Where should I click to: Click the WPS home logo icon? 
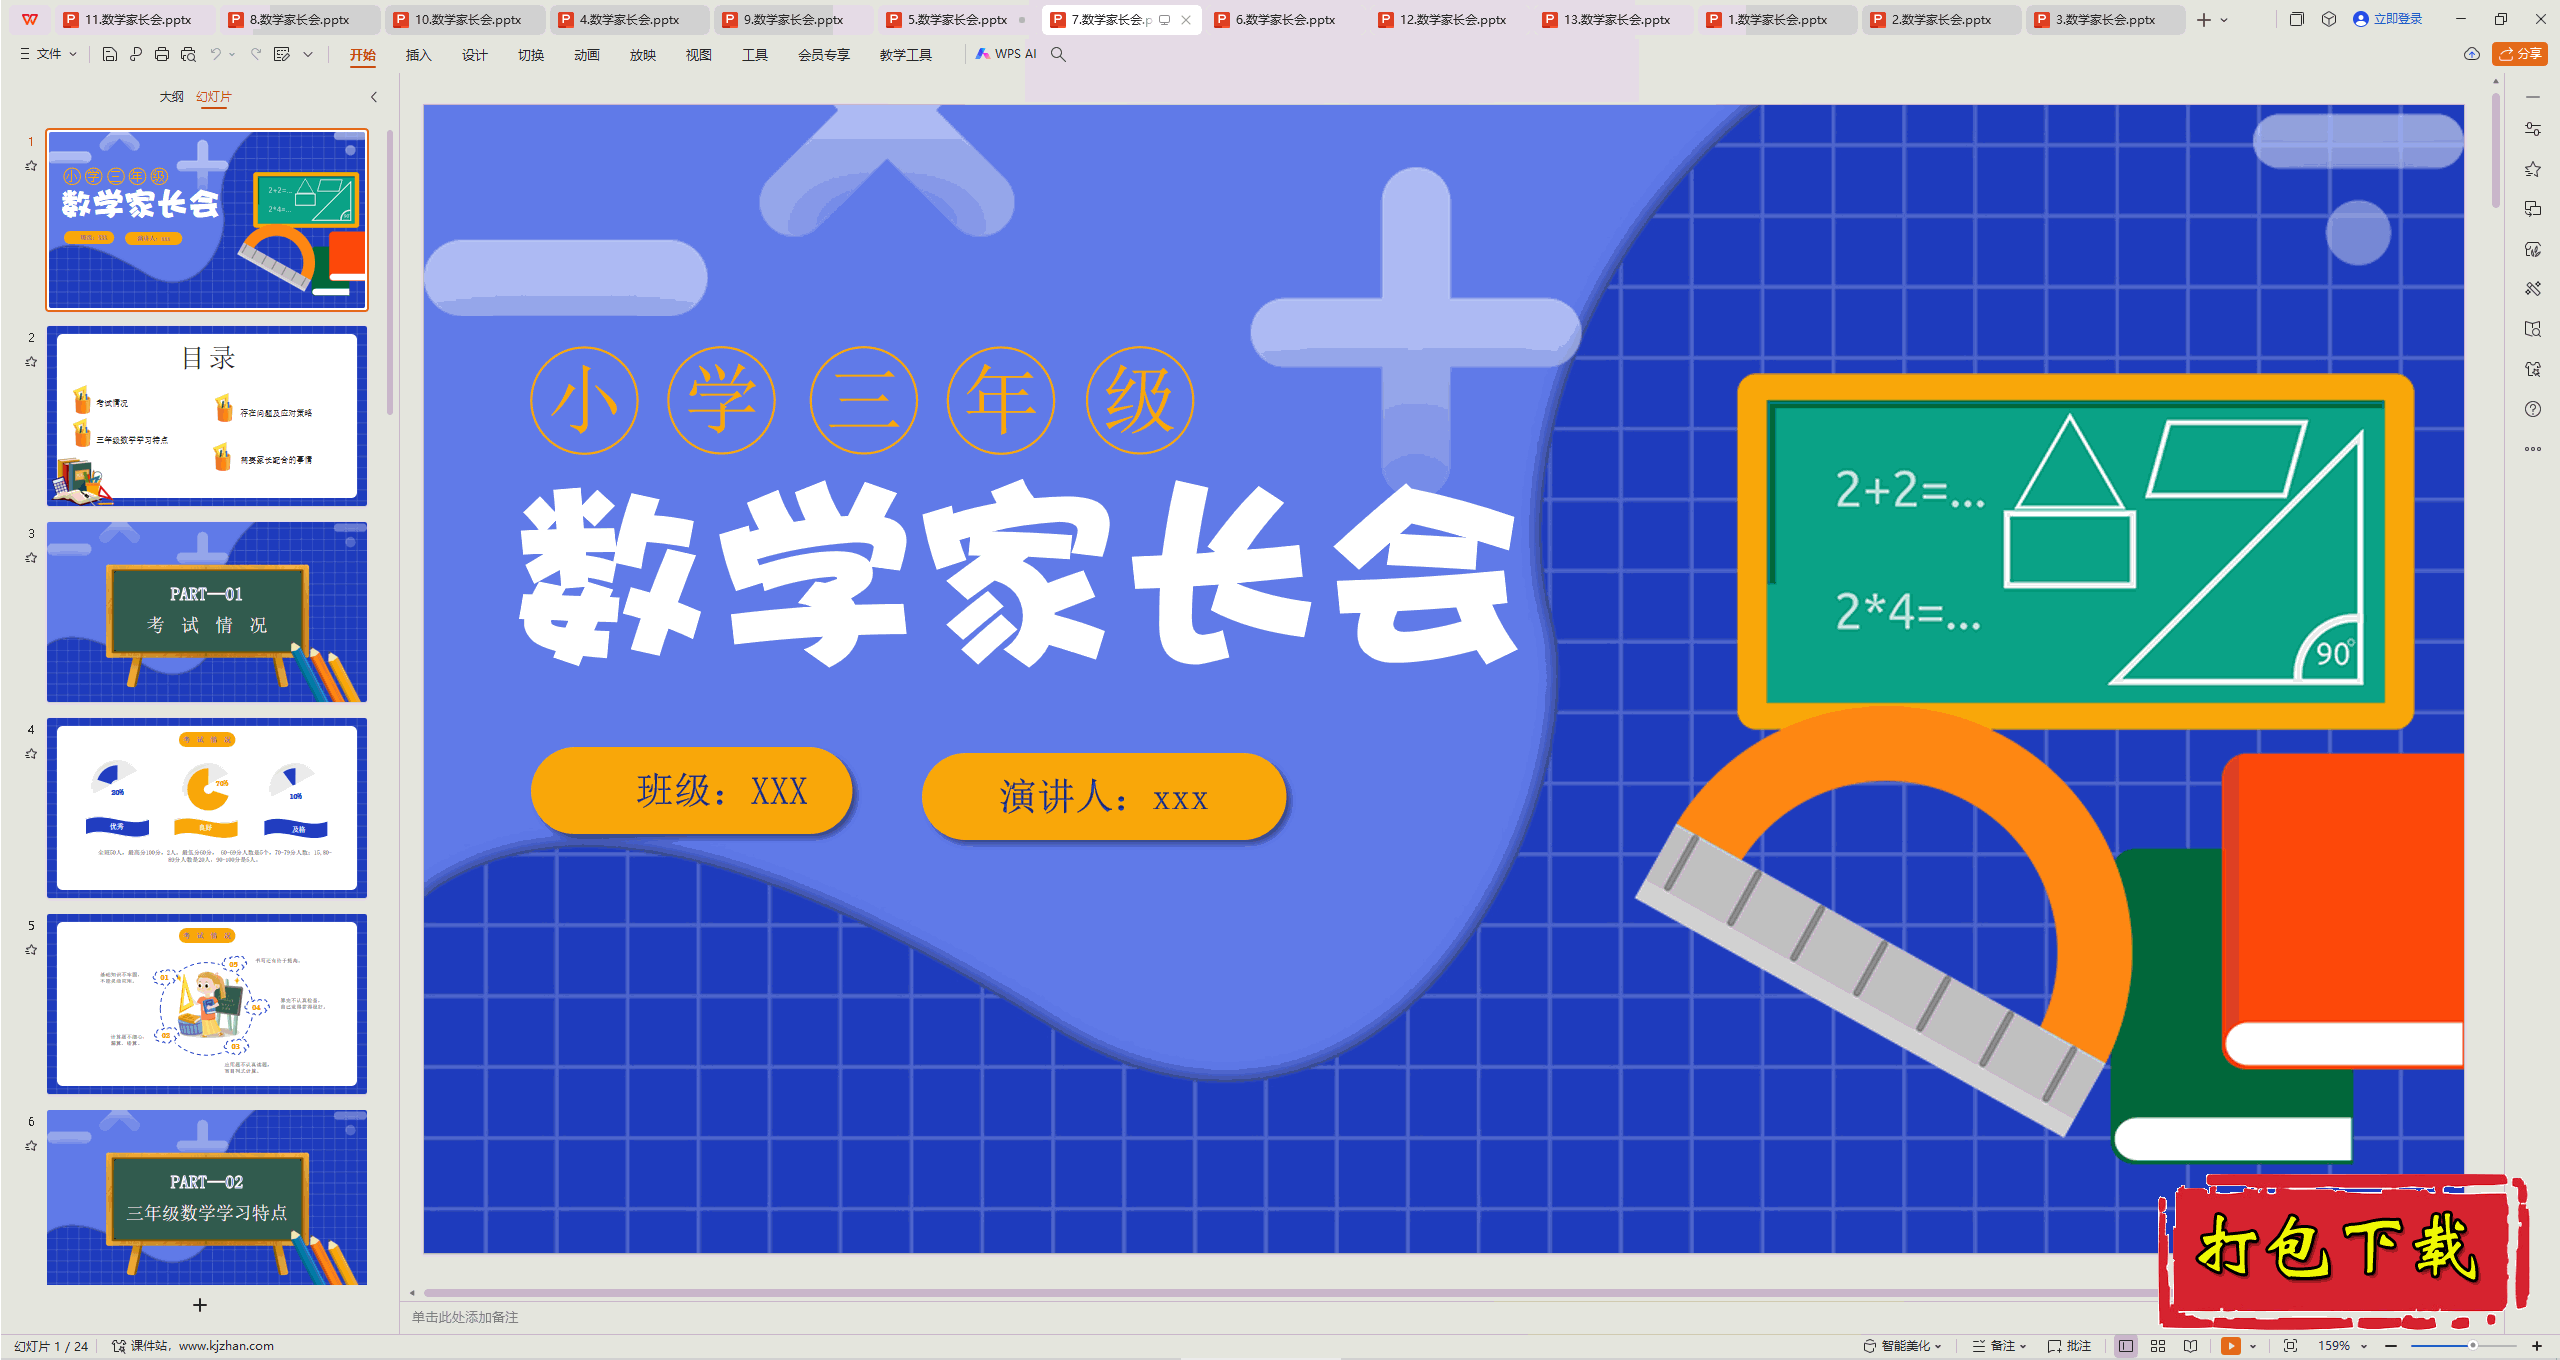(x=30, y=19)
